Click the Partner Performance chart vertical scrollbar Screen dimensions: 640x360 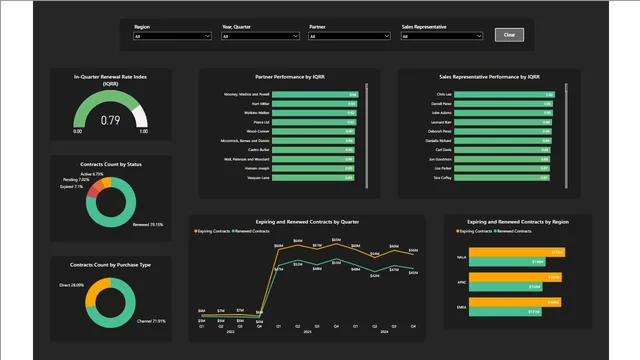(x=367, y=136)
